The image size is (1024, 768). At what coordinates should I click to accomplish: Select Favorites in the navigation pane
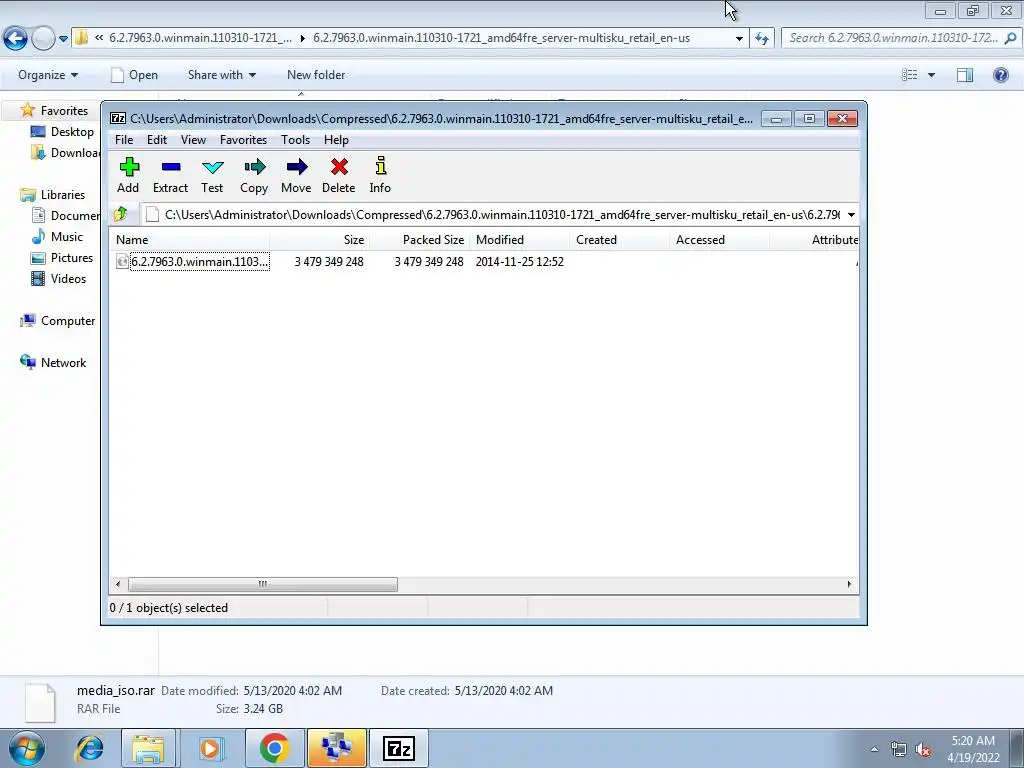point(64,111)
